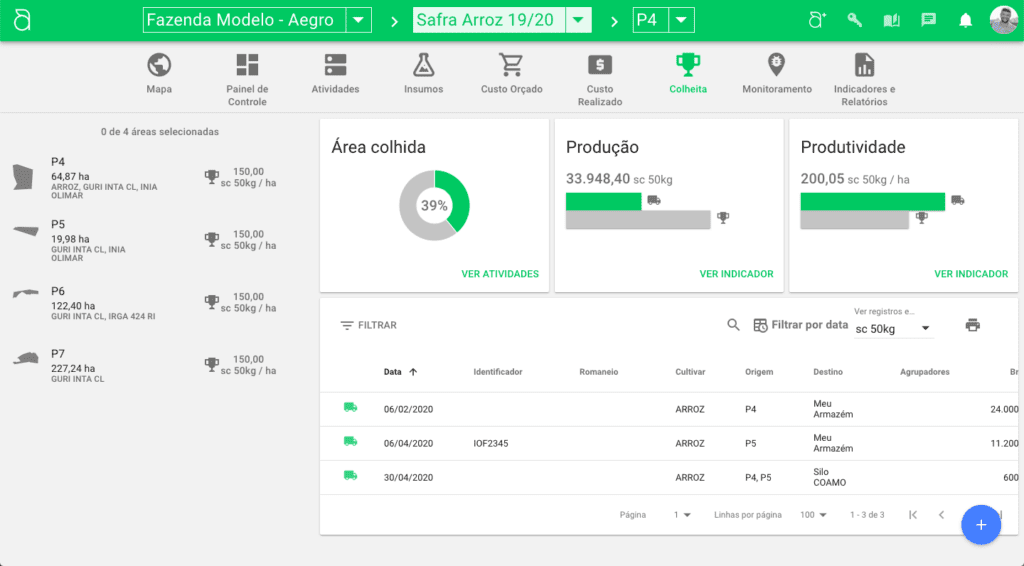
Task: Open the Monitoramento tab
Action: tap(776, 74)
